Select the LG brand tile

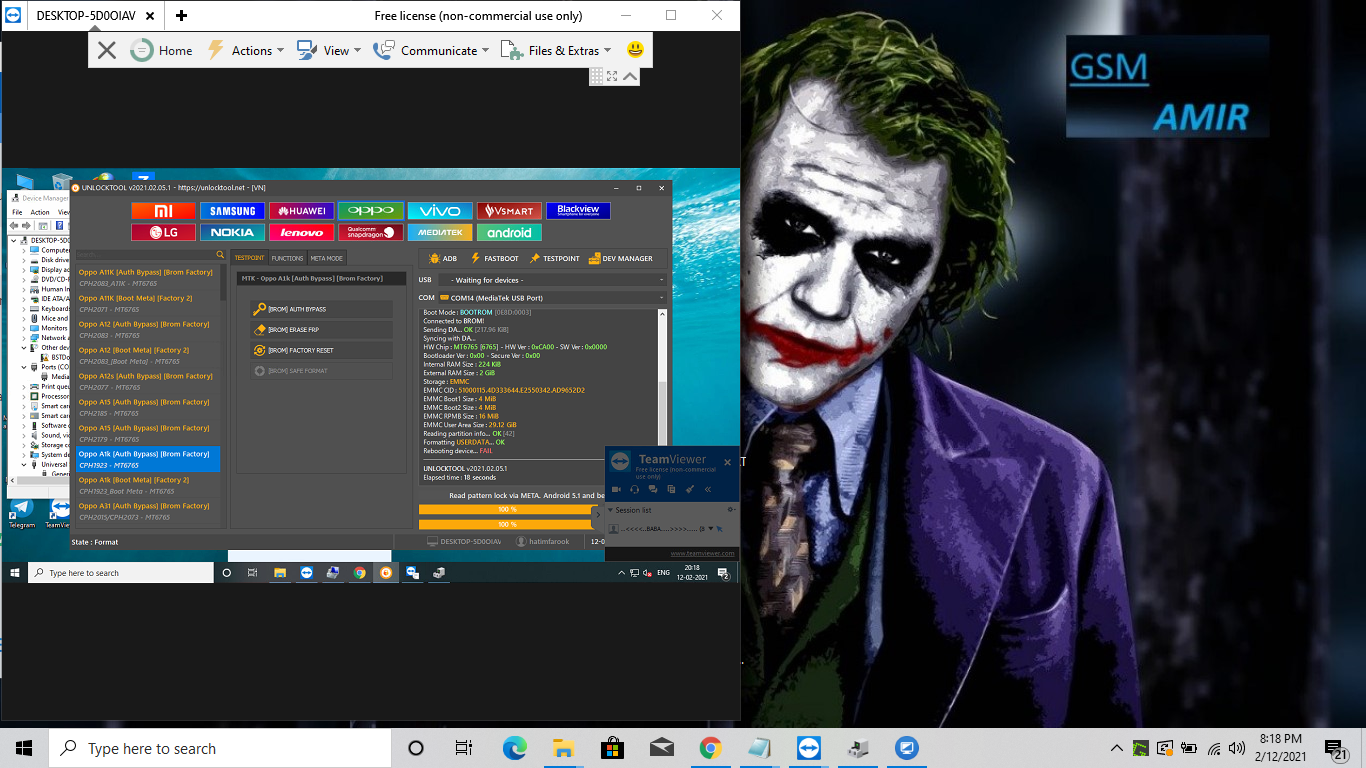click(163, 232)
